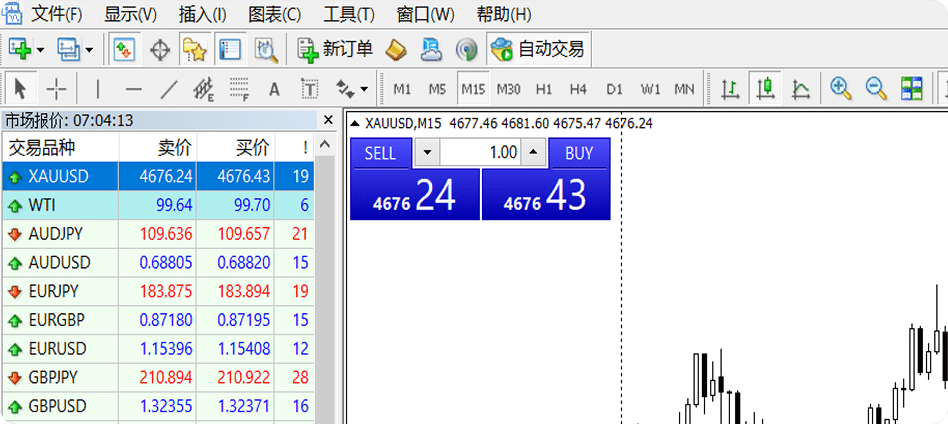
Task: Select the Fibonacci retracement tool
Action: 239,88
